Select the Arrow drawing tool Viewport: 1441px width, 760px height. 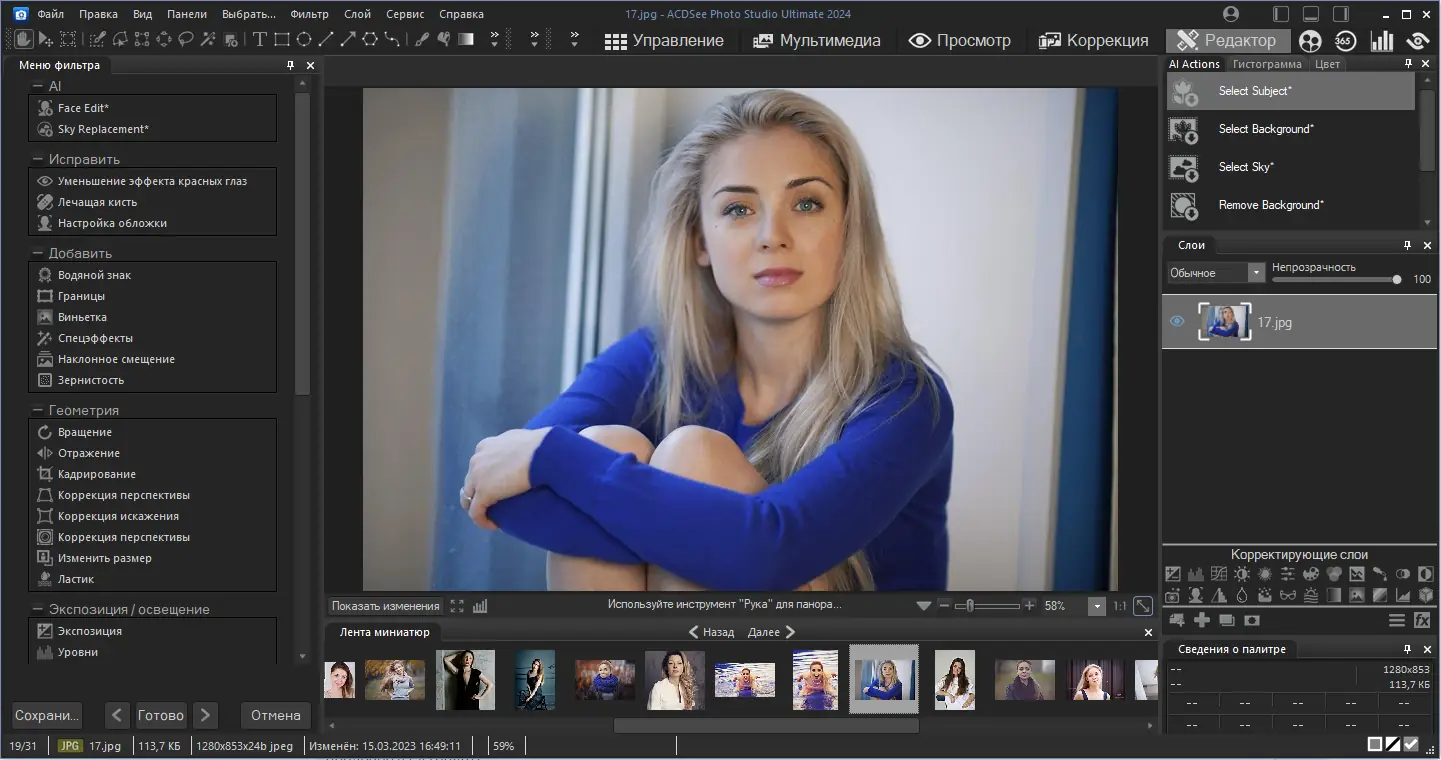click(348, 39)
